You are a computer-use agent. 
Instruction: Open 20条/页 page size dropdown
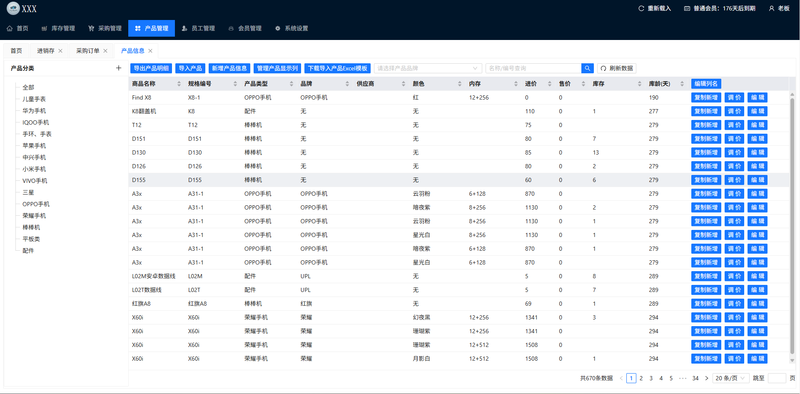731,378
